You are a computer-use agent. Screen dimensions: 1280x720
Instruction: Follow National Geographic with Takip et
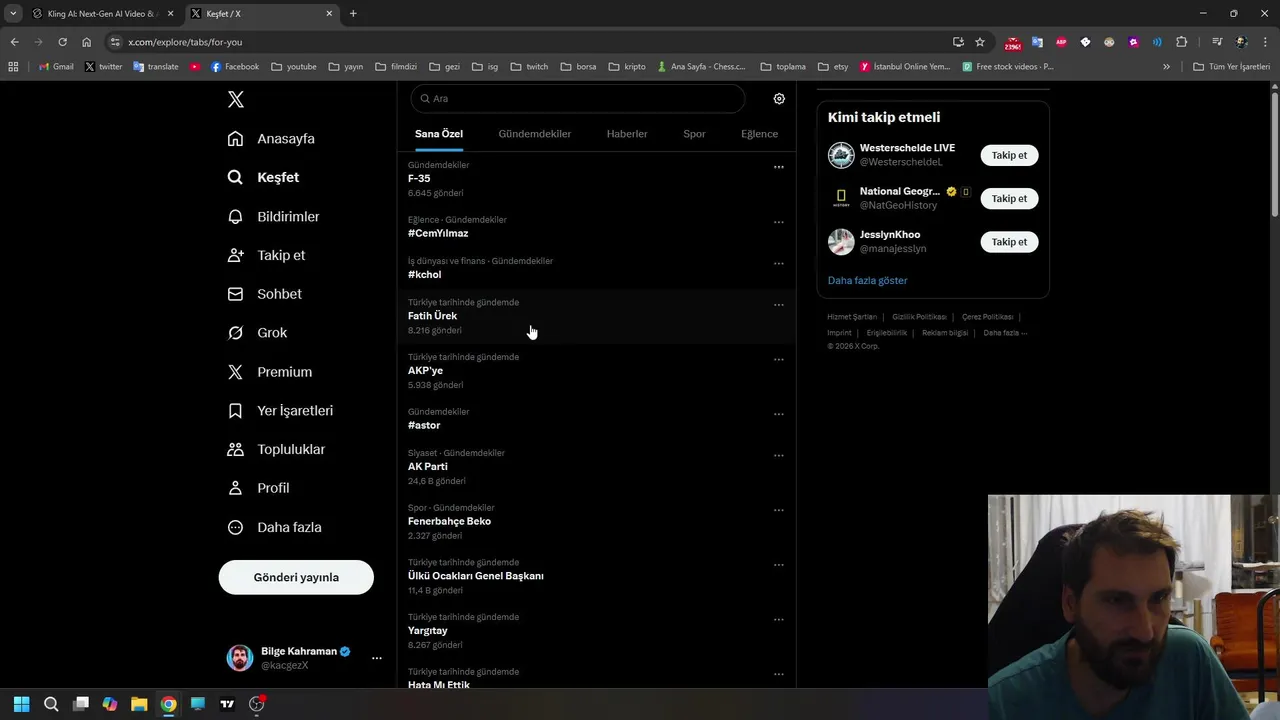tap(1009, 198)
